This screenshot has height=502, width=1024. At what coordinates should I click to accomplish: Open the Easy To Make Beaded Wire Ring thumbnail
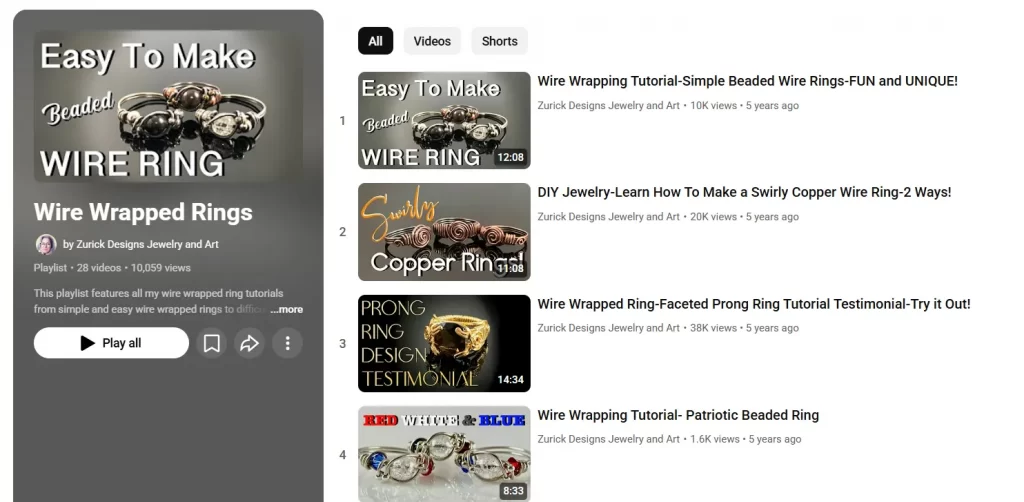click(x=444, y=120)
